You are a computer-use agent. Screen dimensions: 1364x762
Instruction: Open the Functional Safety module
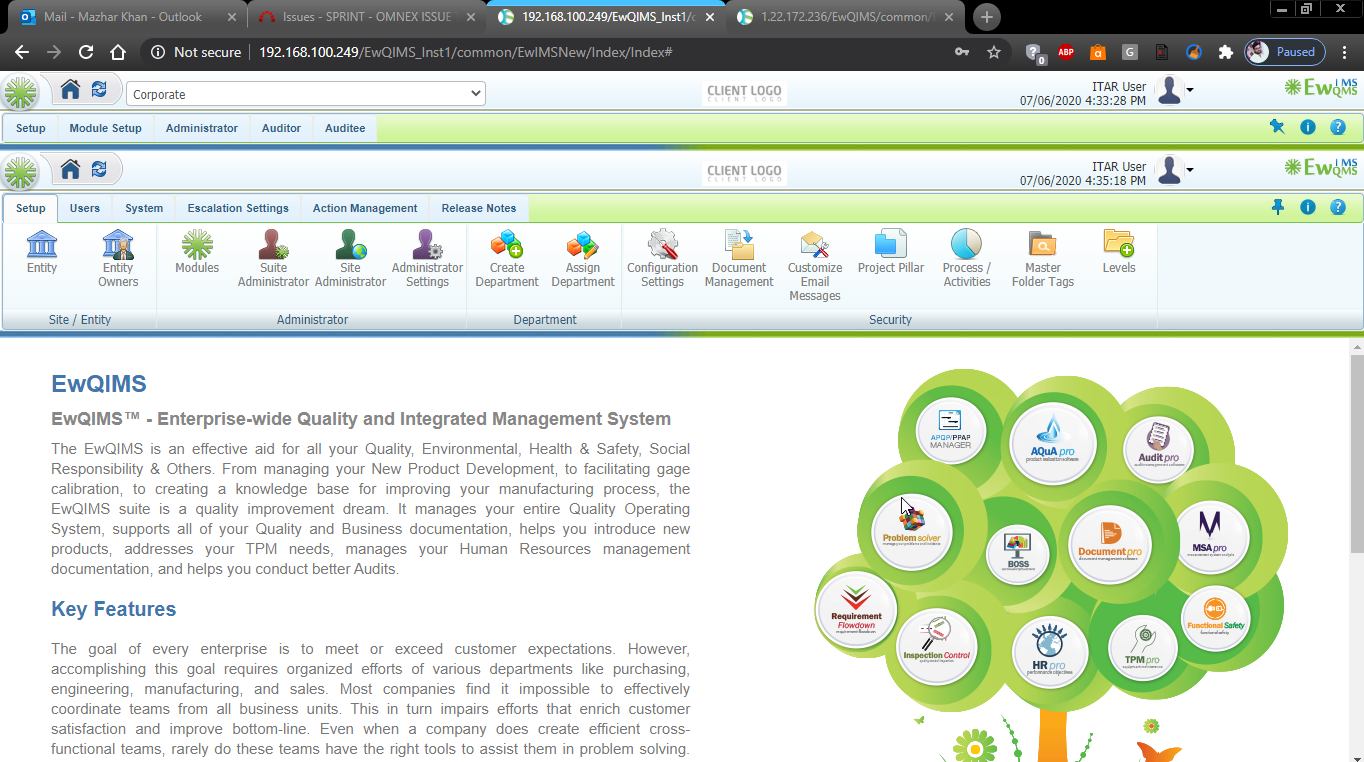[x=1216, y=617]
